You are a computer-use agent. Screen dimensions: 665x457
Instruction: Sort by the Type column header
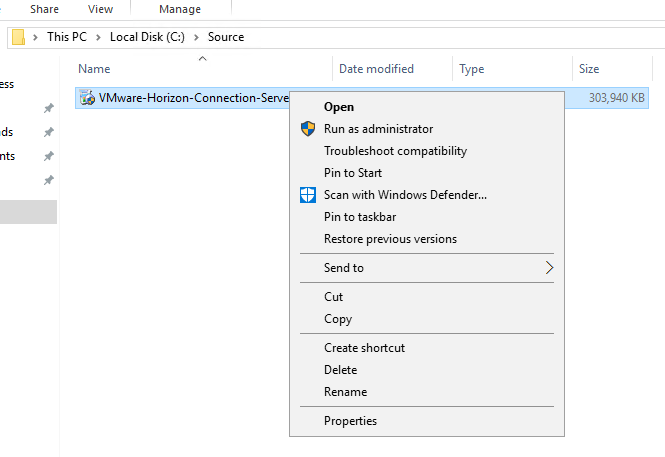(x=472, y=69)
